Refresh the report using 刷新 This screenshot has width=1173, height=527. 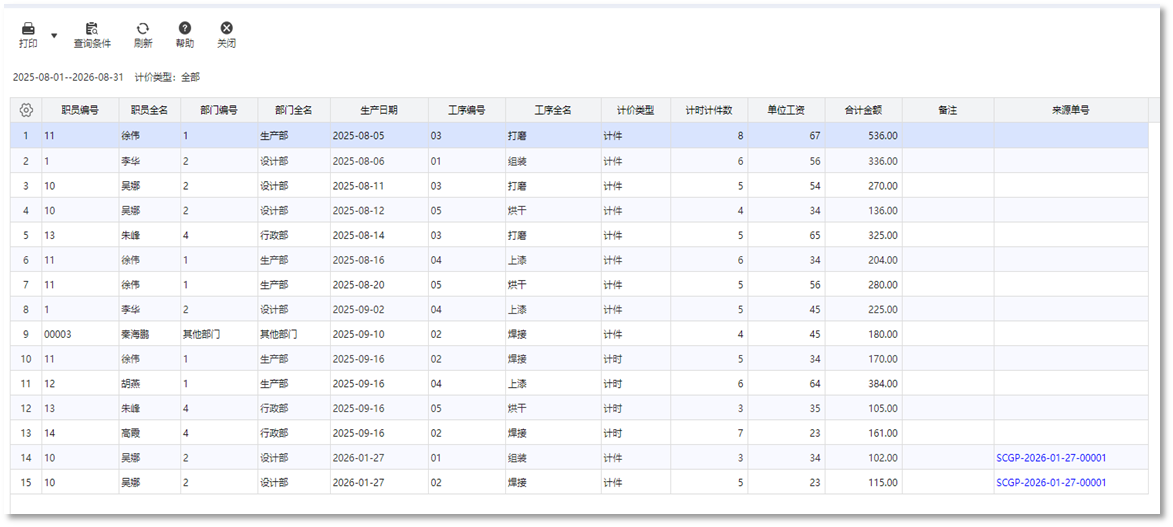coord(143,29)
